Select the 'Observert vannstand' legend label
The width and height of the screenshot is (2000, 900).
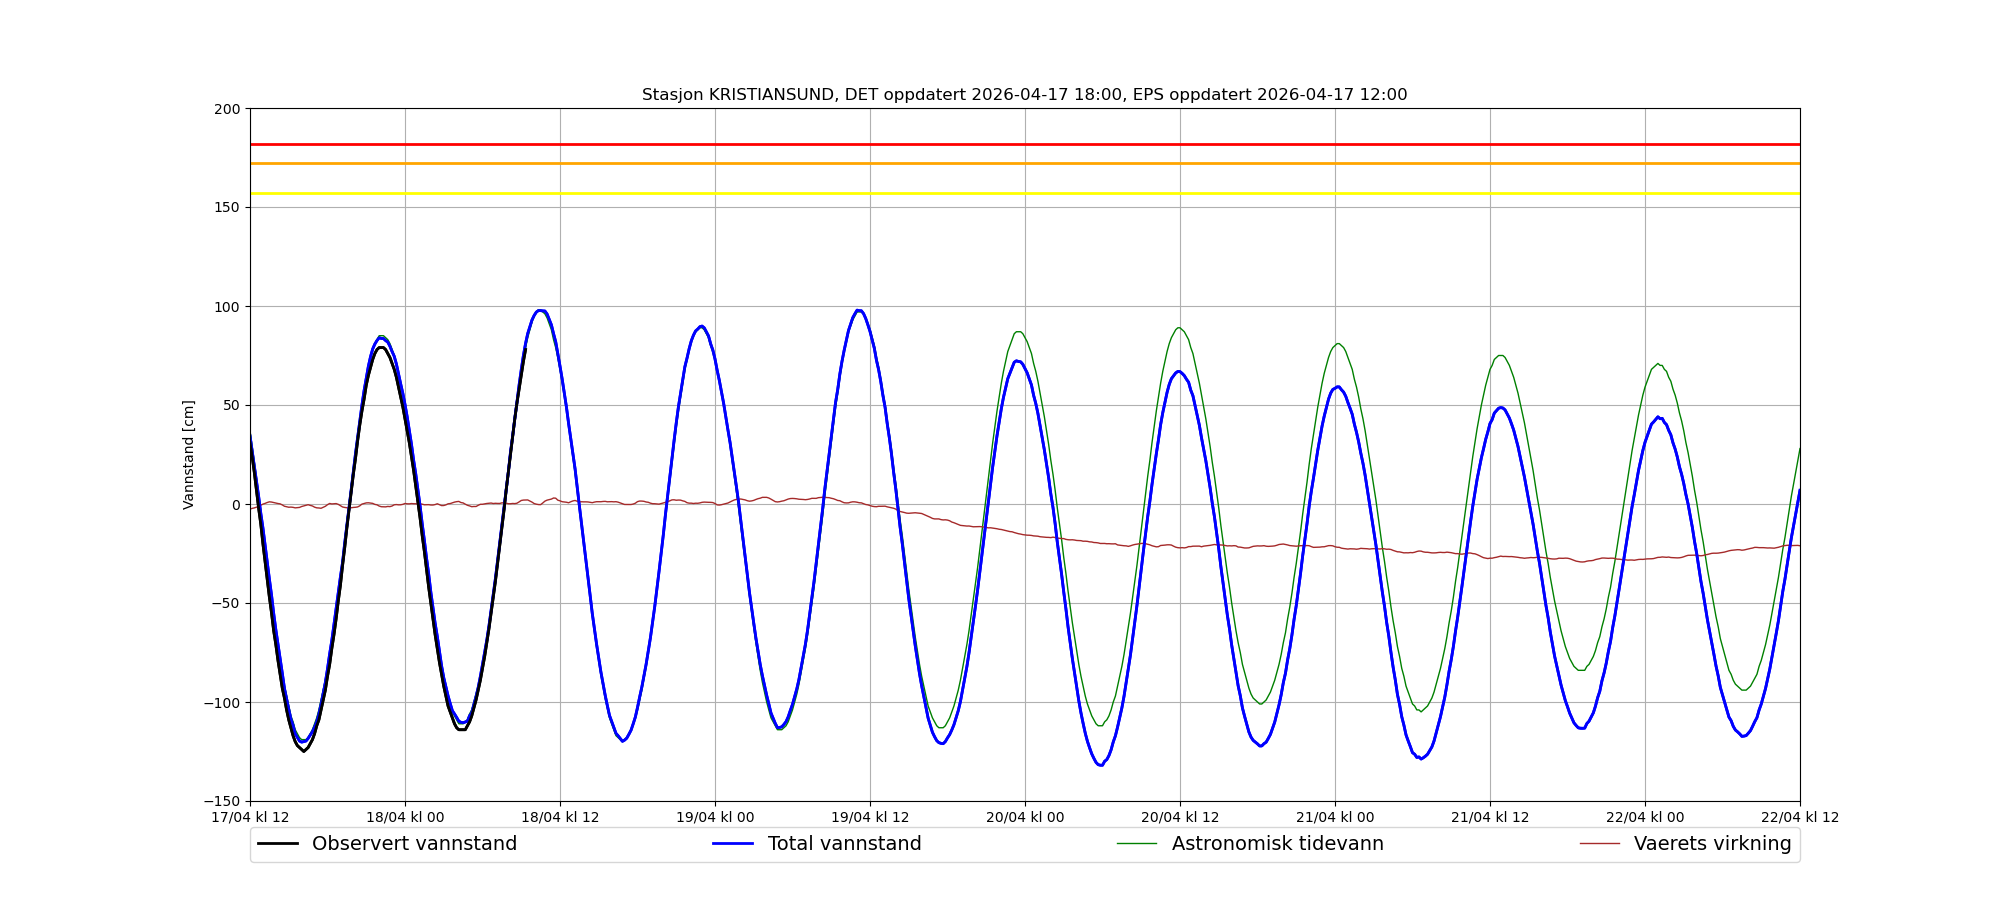point(414,844)
